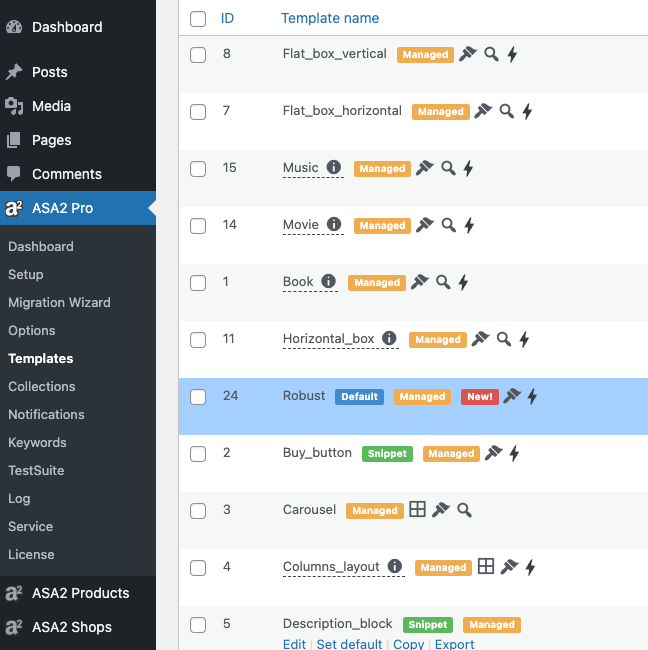Click the magnifier icon in Horizontal_box row

pos(504,339)
